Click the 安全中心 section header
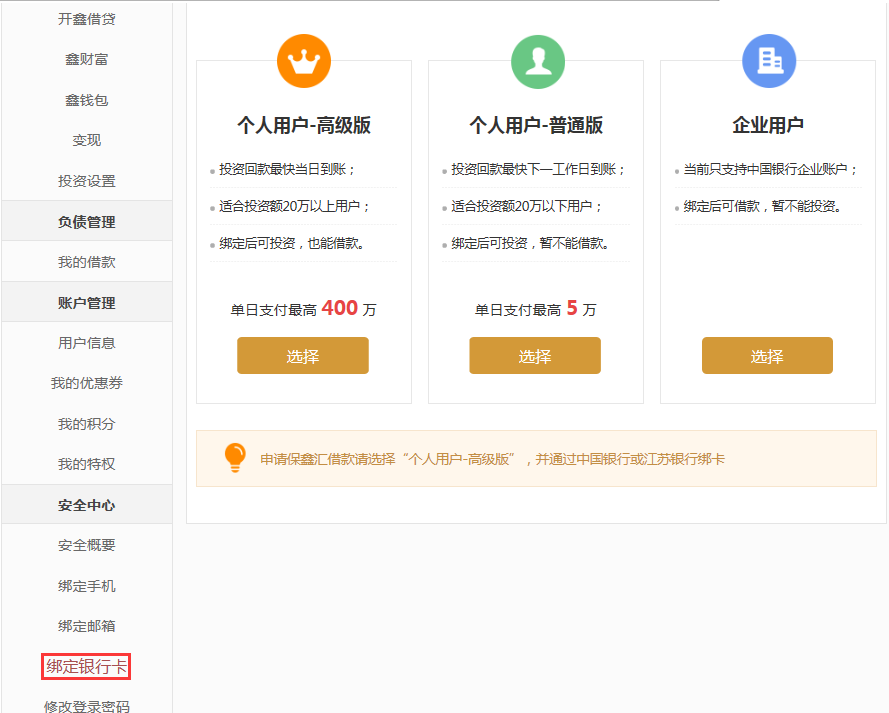The image size is (889, 713). coord(87,505)
